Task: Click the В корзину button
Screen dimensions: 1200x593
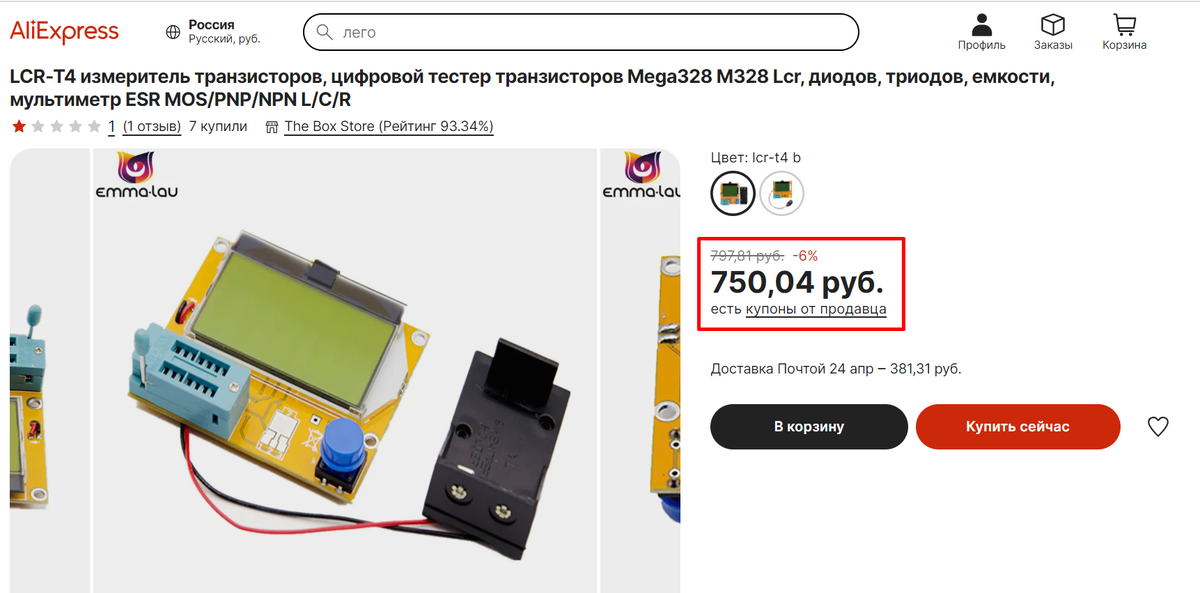Action: [x=809, y=427]
